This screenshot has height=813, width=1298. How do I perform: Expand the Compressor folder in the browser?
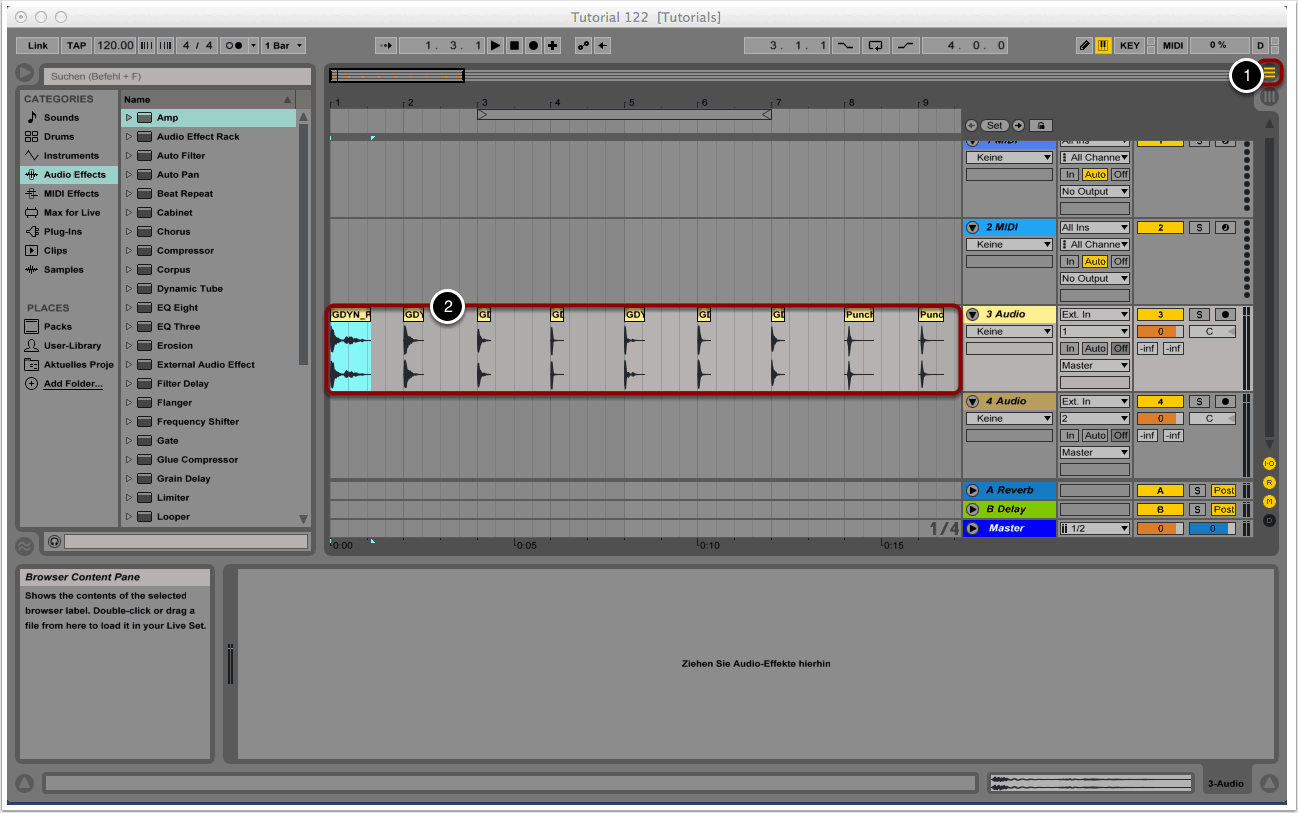click(x=129, y=251)
